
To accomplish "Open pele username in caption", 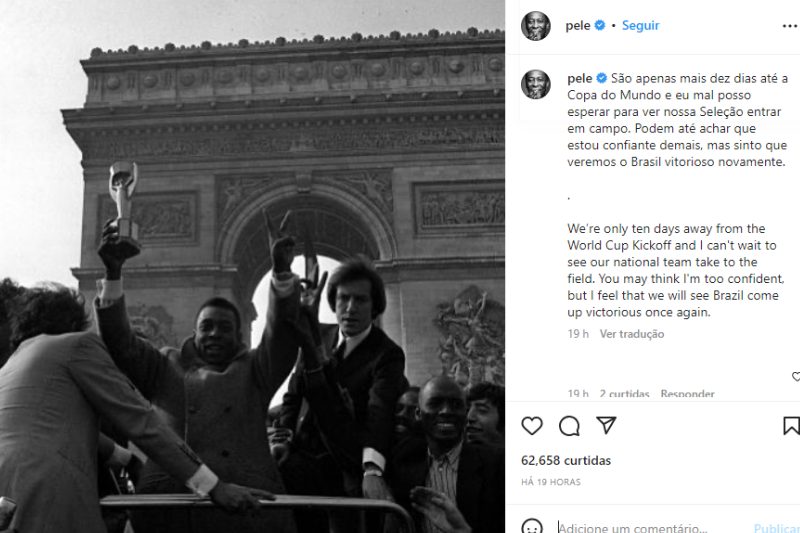I will click(580, 79).
